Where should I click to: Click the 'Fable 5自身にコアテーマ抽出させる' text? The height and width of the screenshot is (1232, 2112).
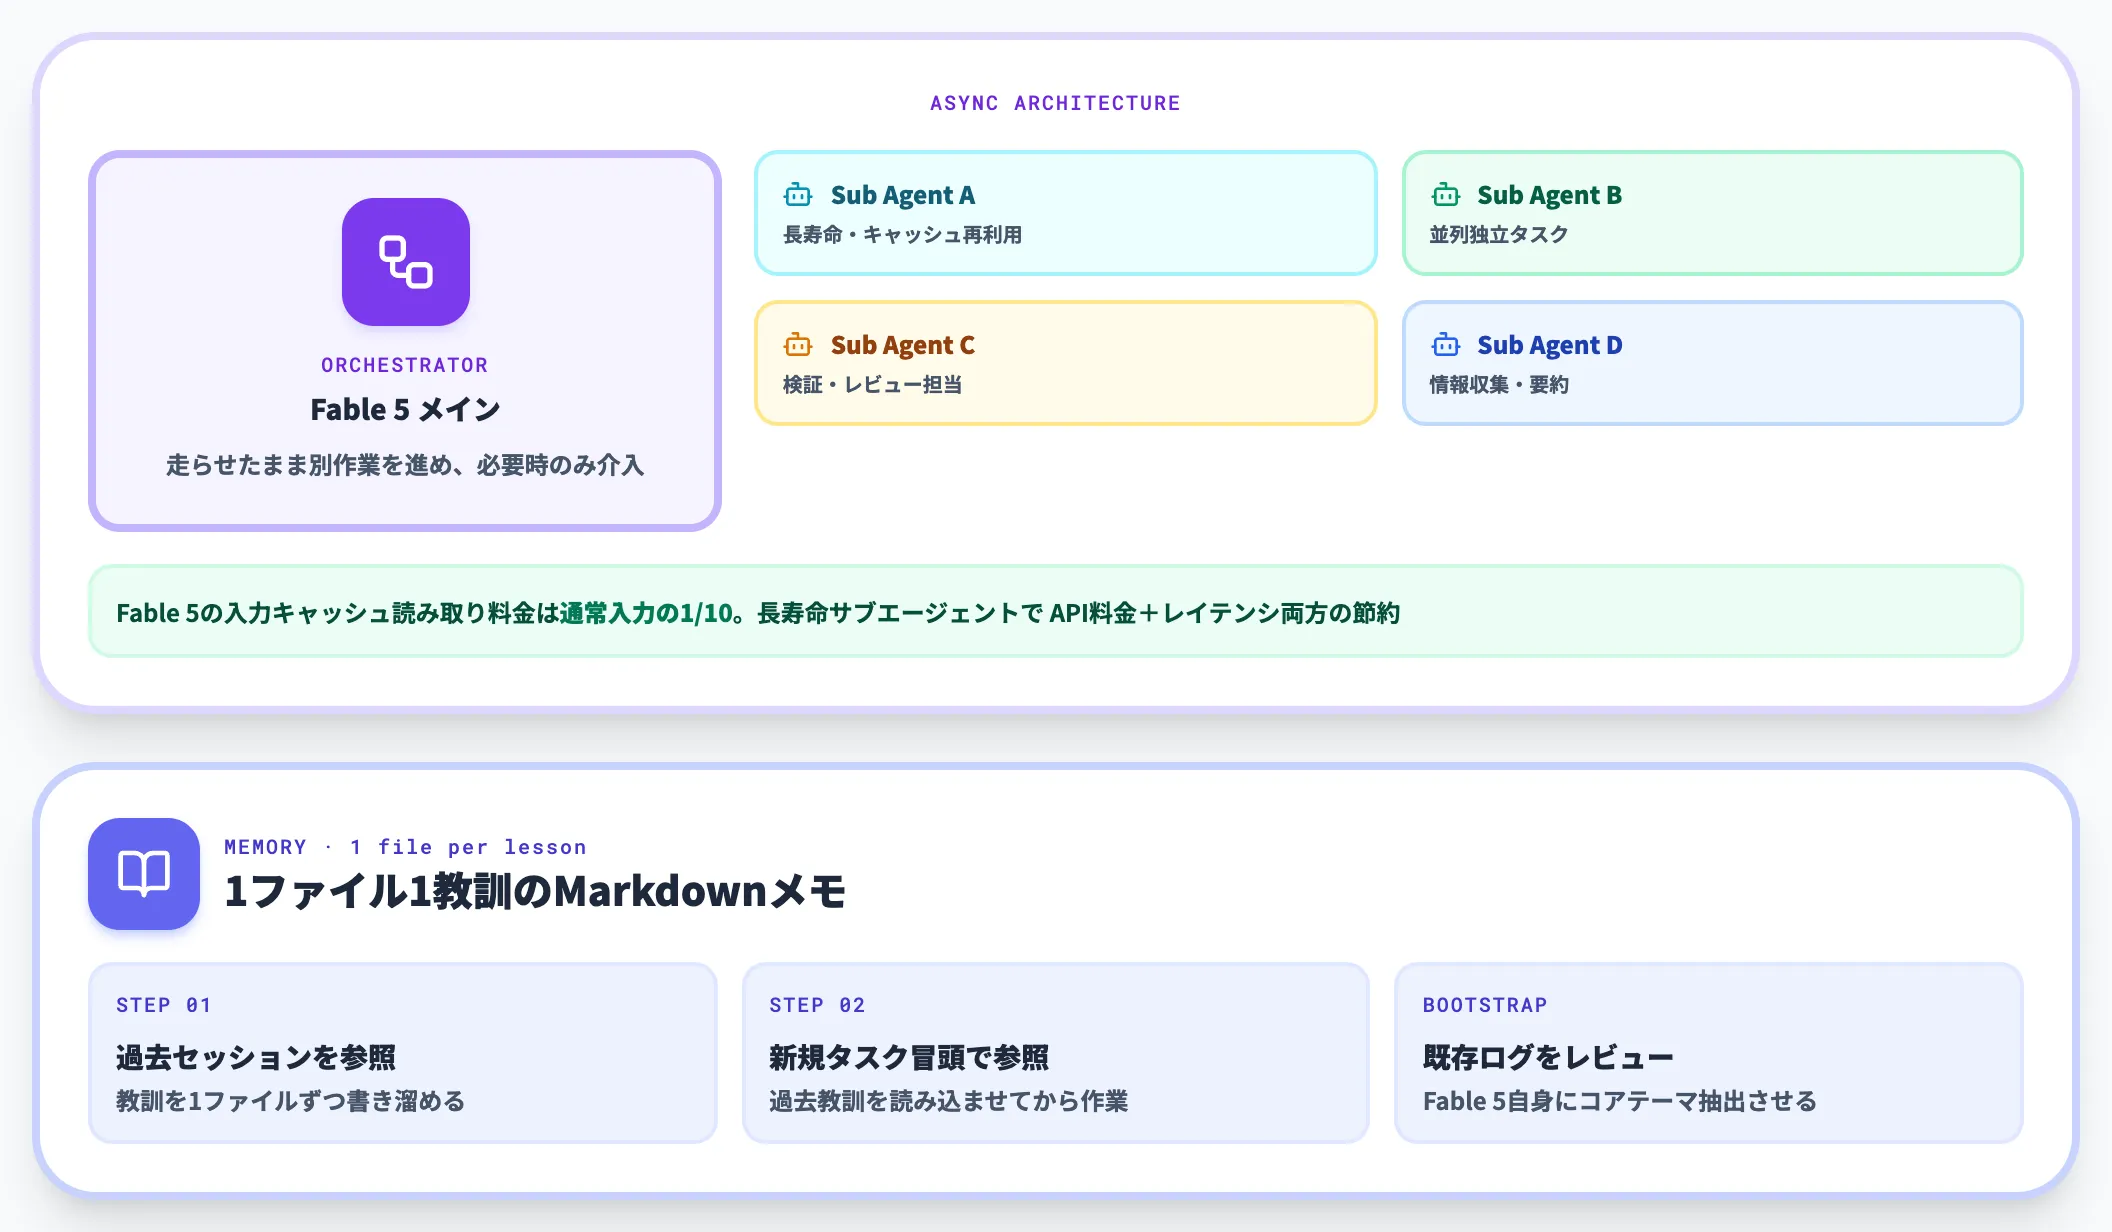tap(1620, 1101)
